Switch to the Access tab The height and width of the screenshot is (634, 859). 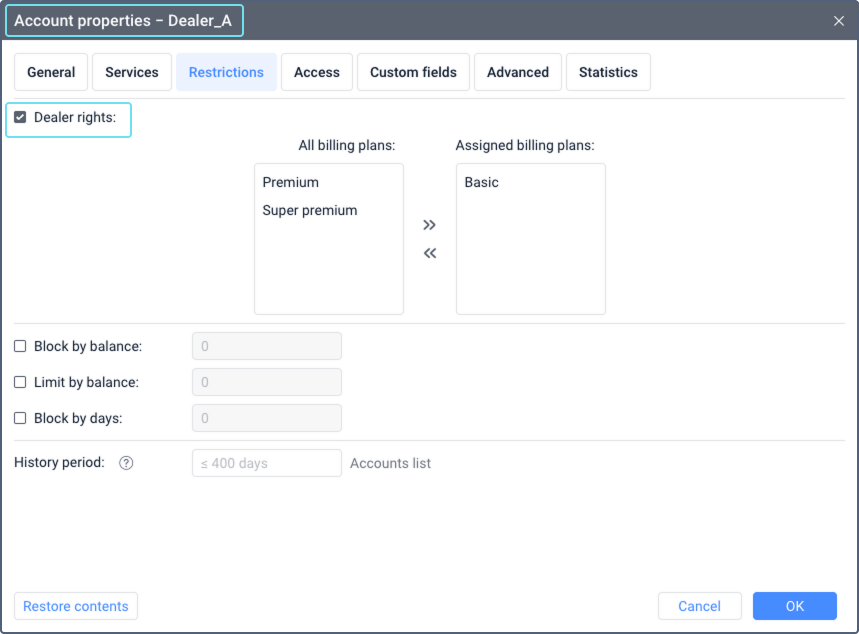pos(316,71)
